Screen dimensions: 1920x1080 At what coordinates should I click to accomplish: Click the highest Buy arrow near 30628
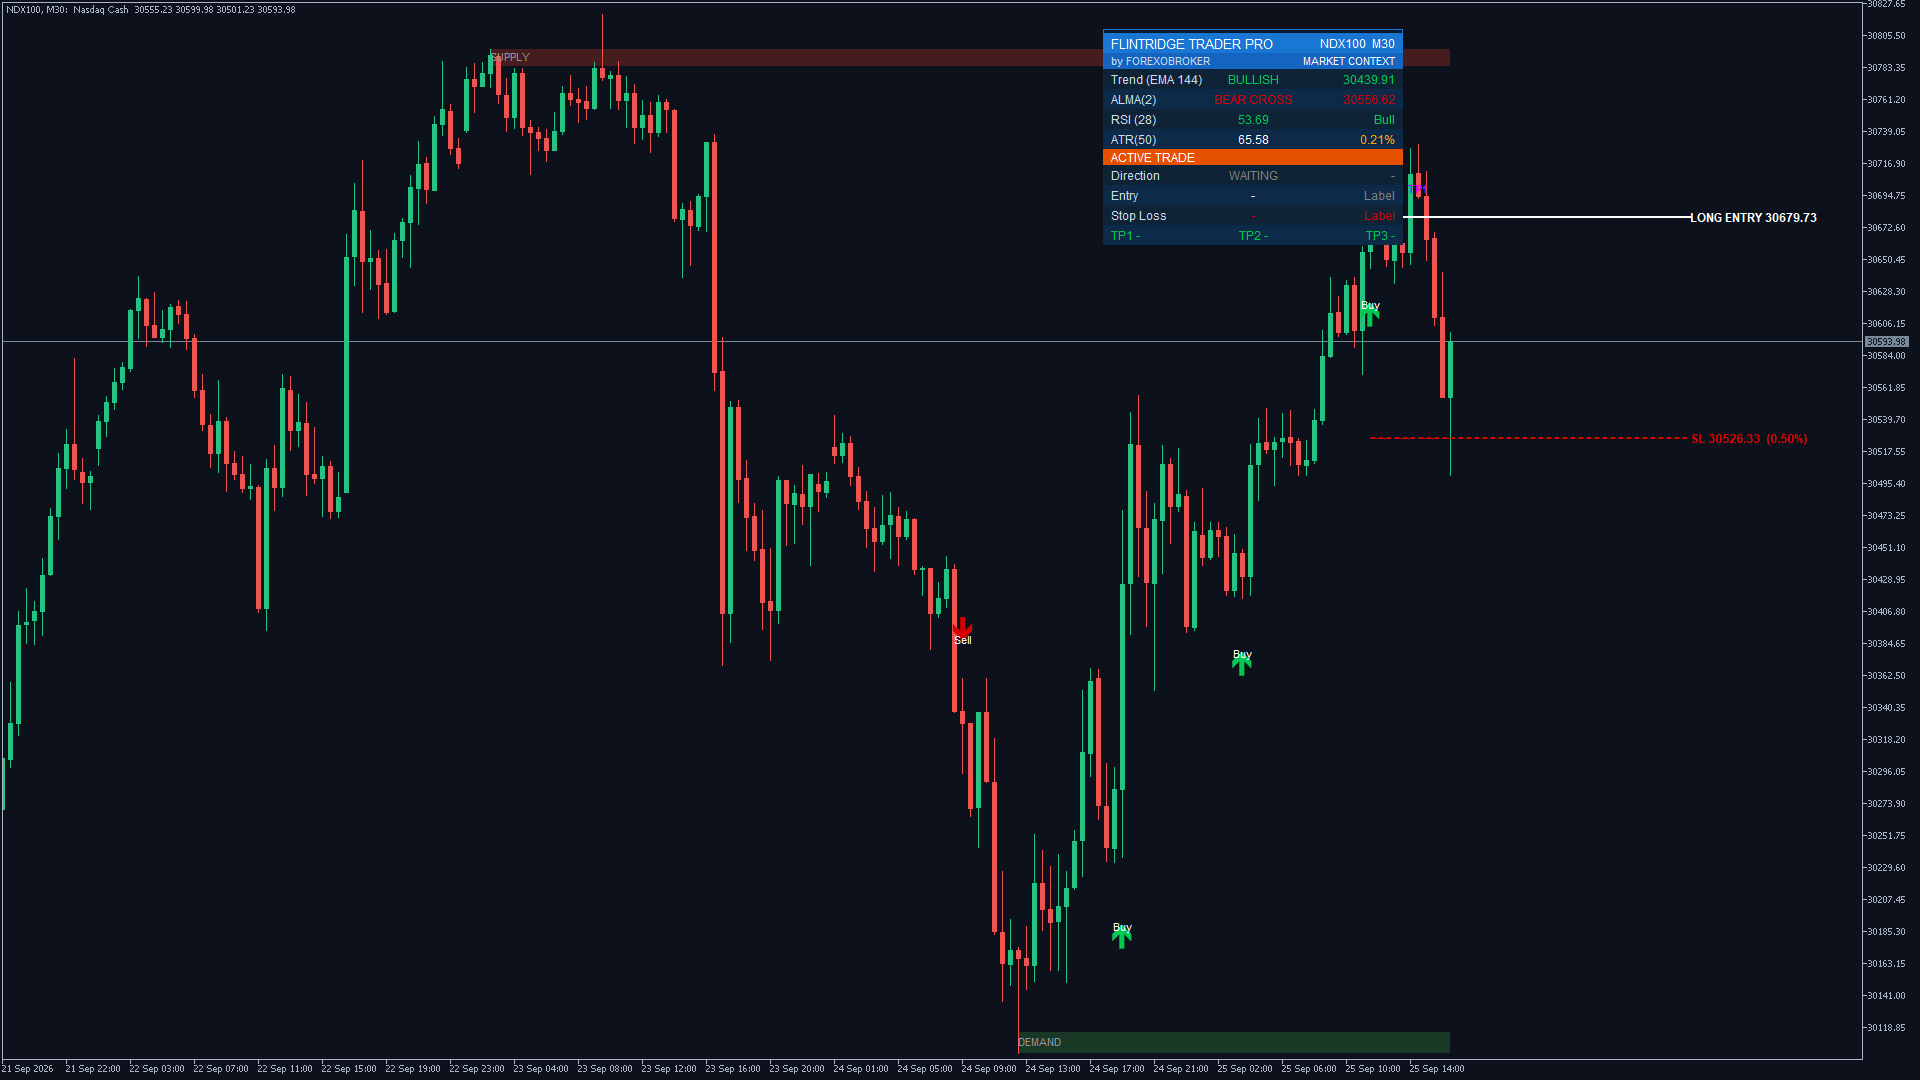tap(1370, 317)
